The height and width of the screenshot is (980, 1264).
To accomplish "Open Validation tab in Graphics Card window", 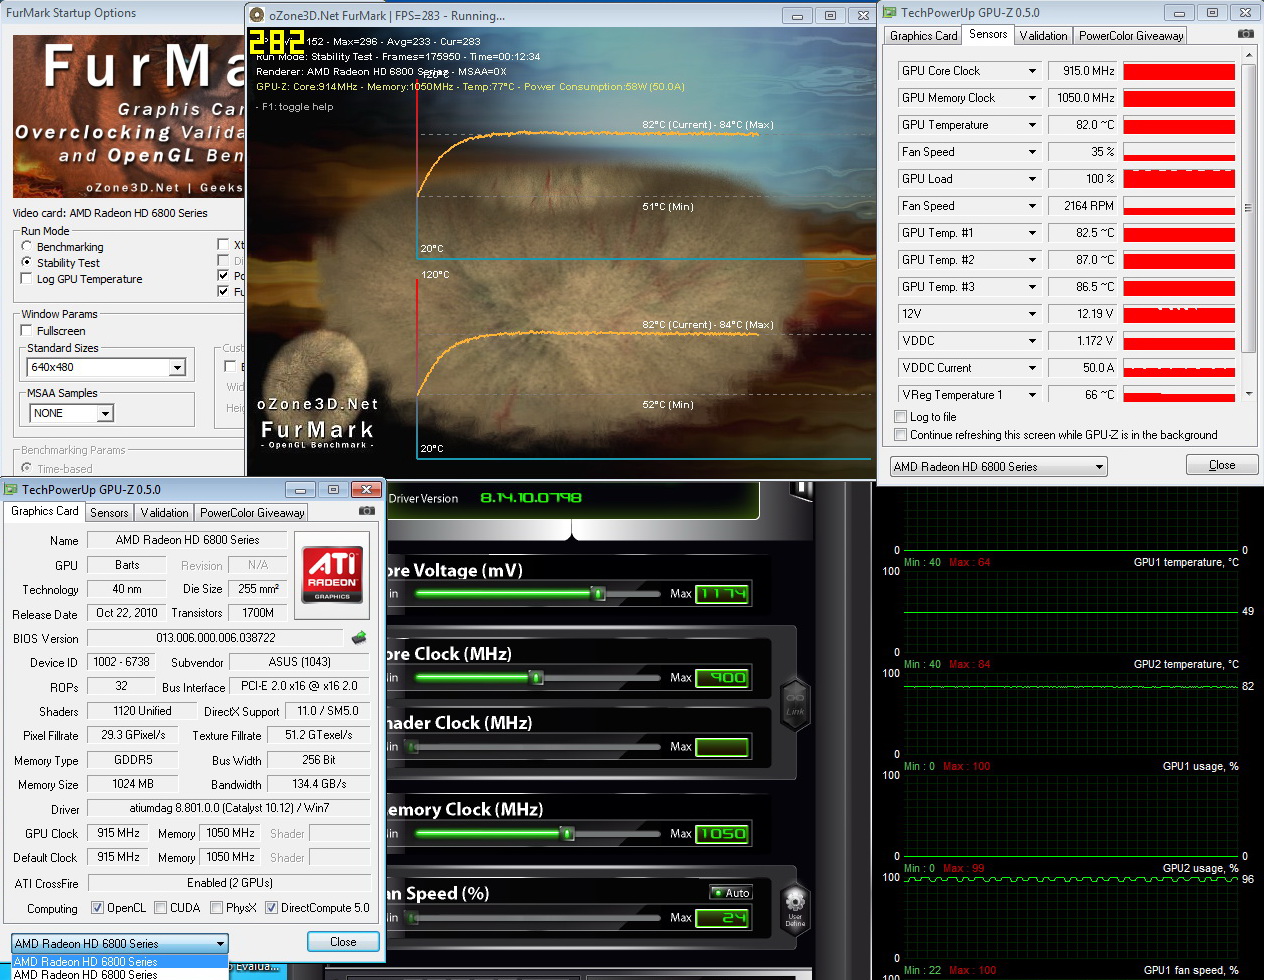I will tap(164, 513).
